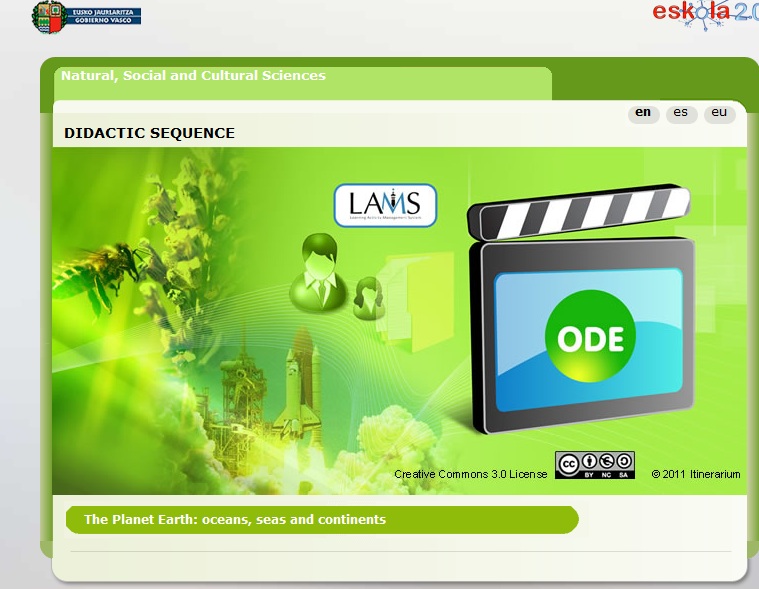The width and height of the screenshot is (759, 589).
Task: Click the green ODE circle
Action: (590, 338)
